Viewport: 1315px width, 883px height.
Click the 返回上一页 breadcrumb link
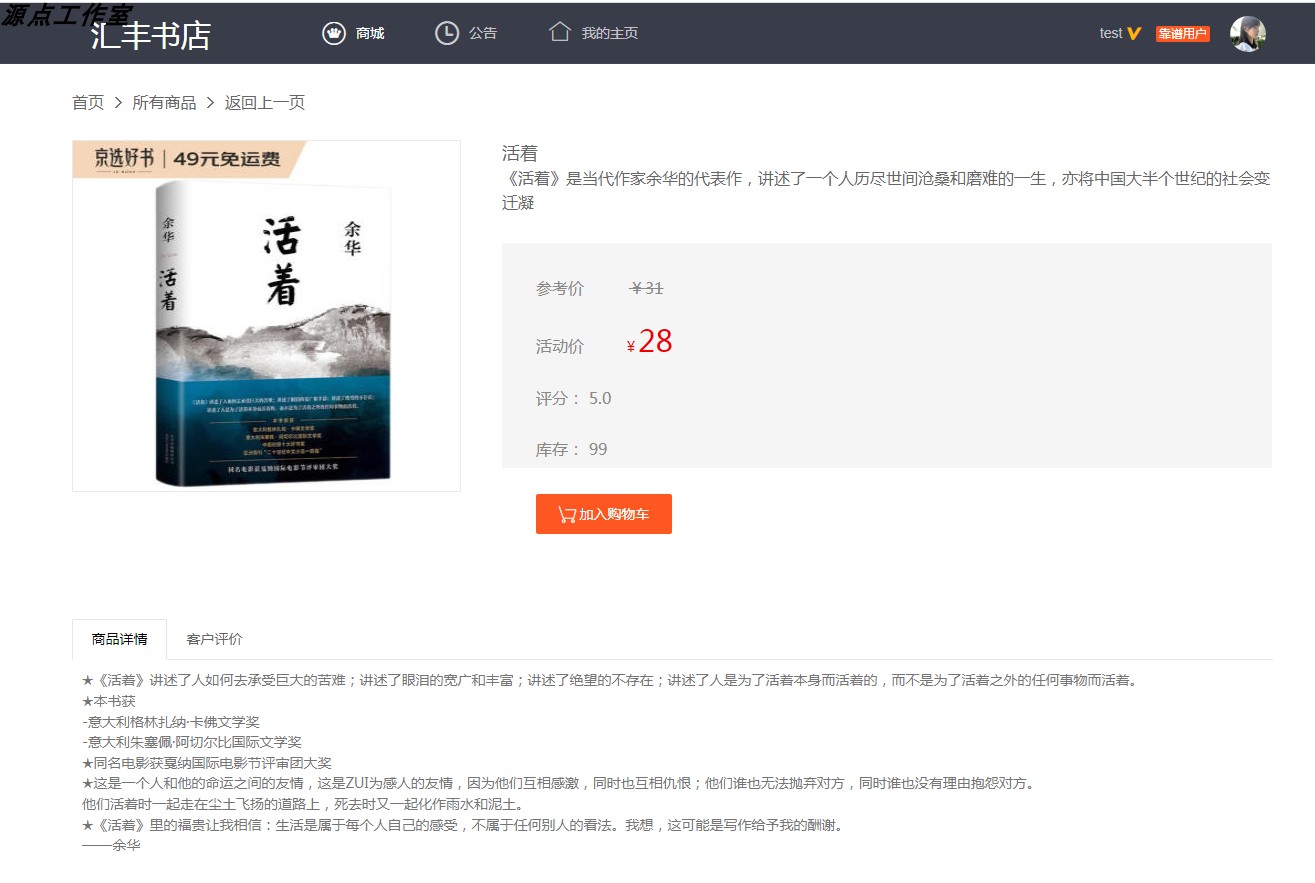point(265,102)
